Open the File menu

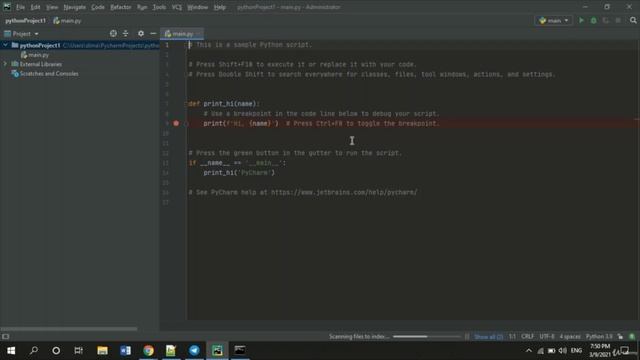tap(20, 7)
